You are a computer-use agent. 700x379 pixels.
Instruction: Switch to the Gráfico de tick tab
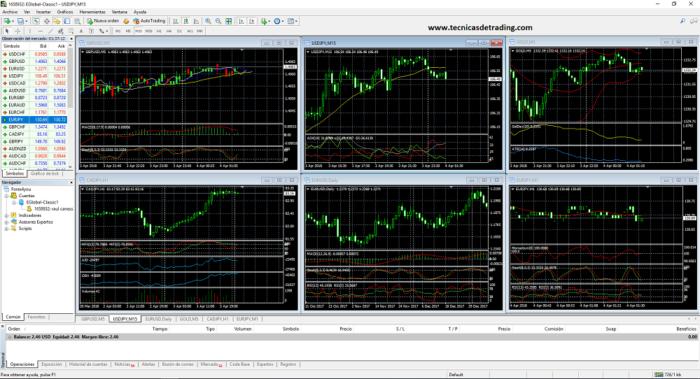(45, 174)
